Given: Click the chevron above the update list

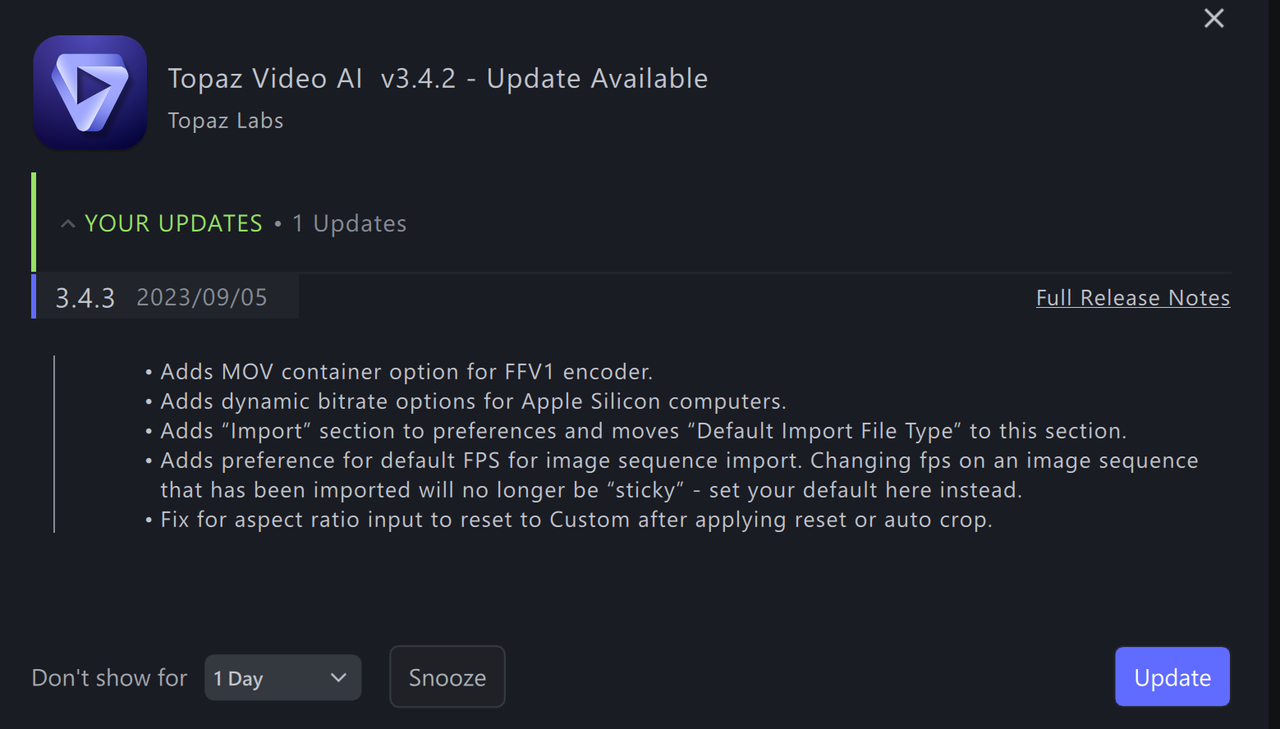Looking at the screenshot, I should click(67, 223).
